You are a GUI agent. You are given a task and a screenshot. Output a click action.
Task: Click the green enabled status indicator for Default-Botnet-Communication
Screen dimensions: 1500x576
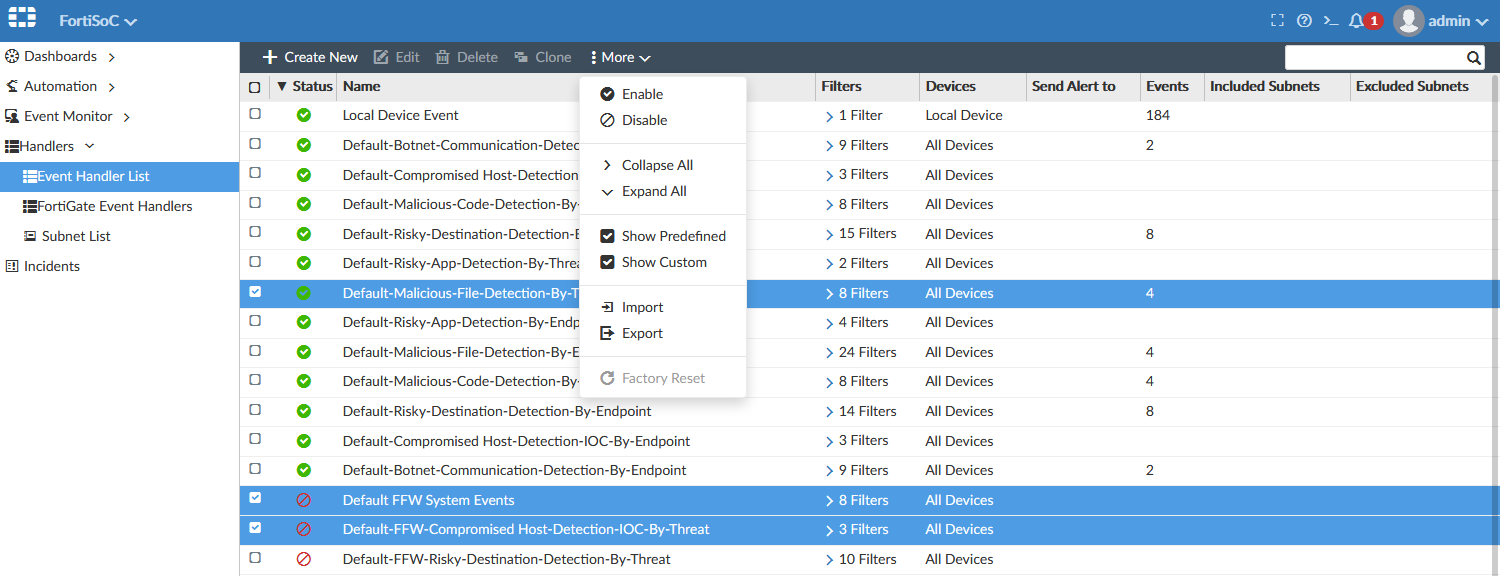click(303, 145)
